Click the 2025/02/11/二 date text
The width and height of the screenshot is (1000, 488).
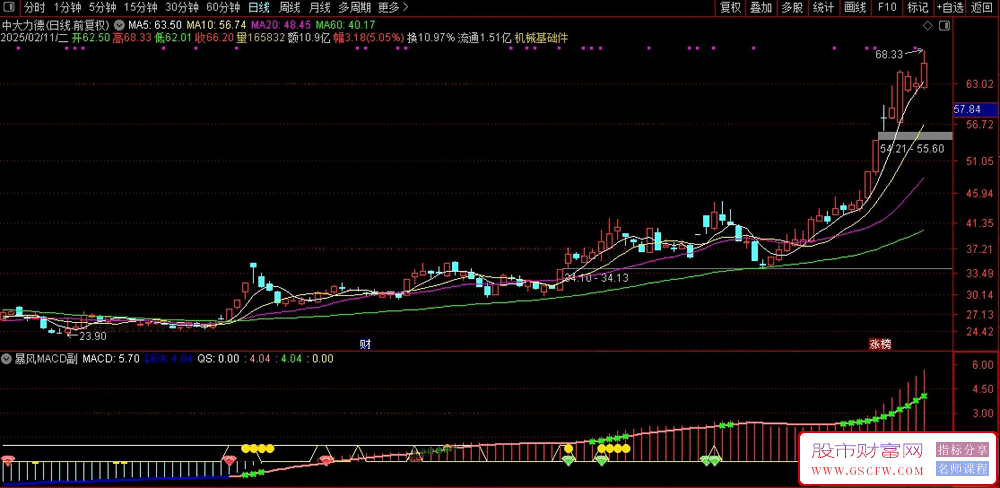click(35, 38)
